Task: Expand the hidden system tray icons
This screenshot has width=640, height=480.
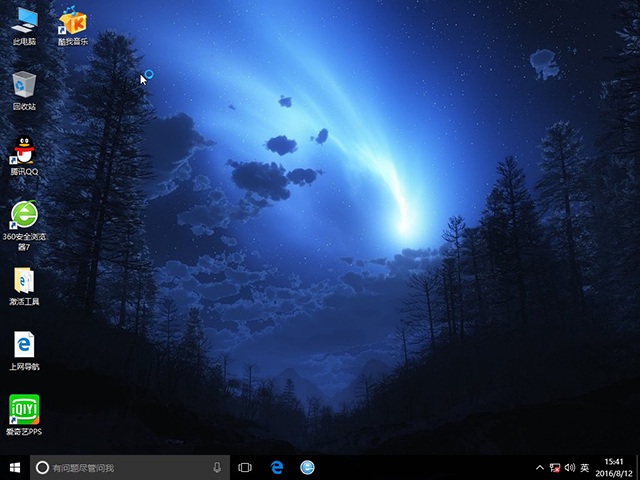Action: click(540, 467)
